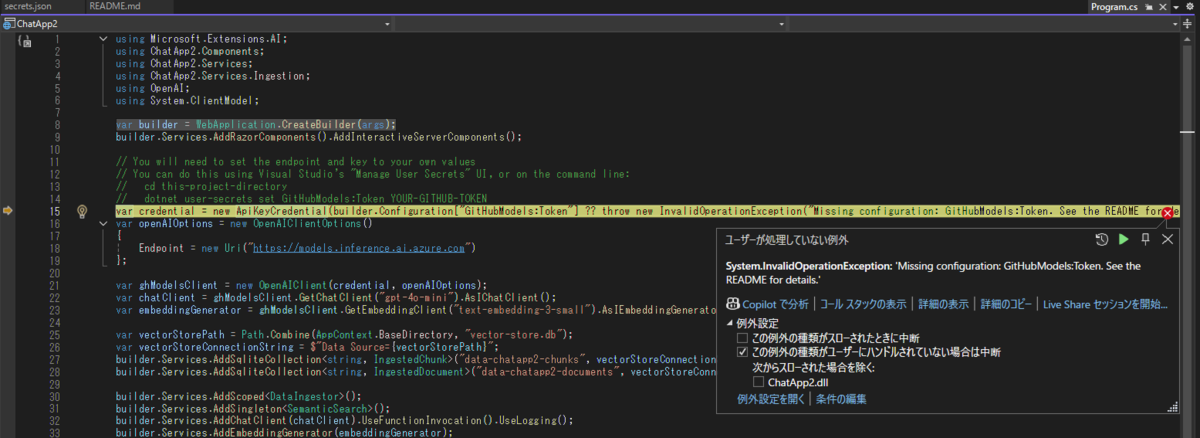Click the コール スタックの表示 link
Screen dimensions: 1200x438
863,303
